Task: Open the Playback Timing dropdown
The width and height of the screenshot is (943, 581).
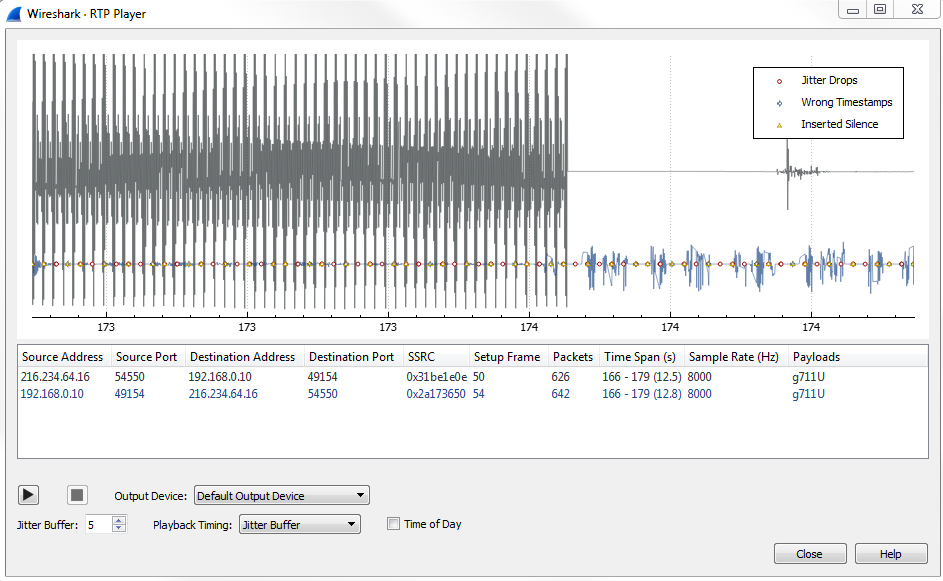Action: coord(299,524)
